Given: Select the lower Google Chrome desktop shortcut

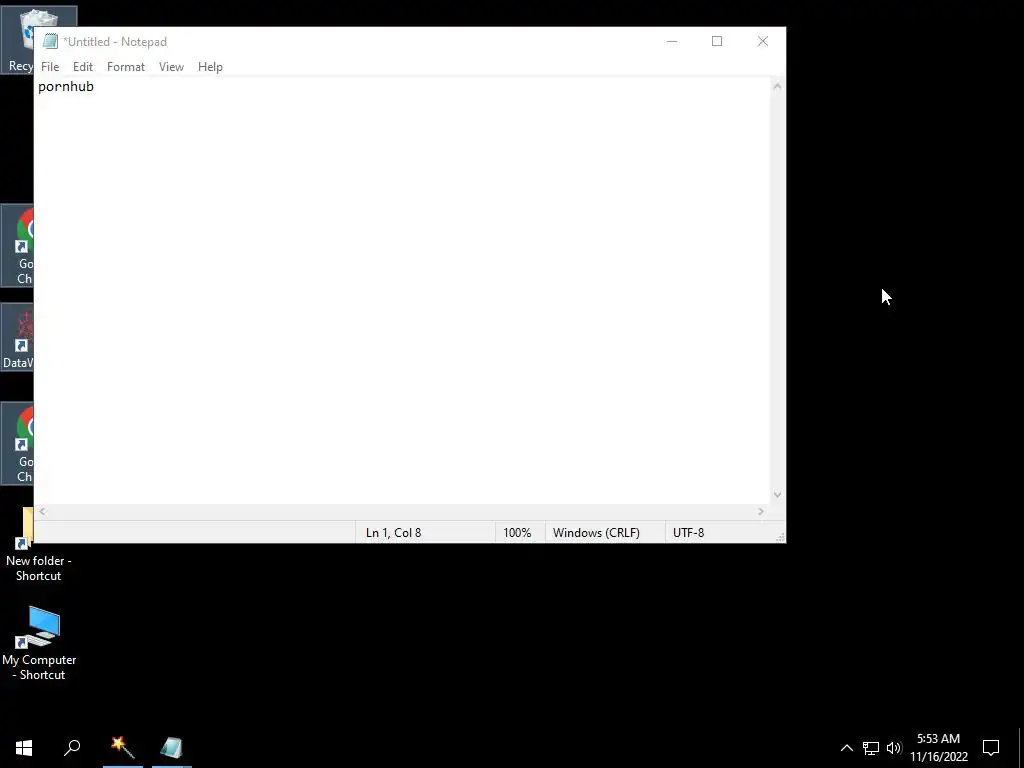Looking at the screenshot, I should tap(18, 443).
